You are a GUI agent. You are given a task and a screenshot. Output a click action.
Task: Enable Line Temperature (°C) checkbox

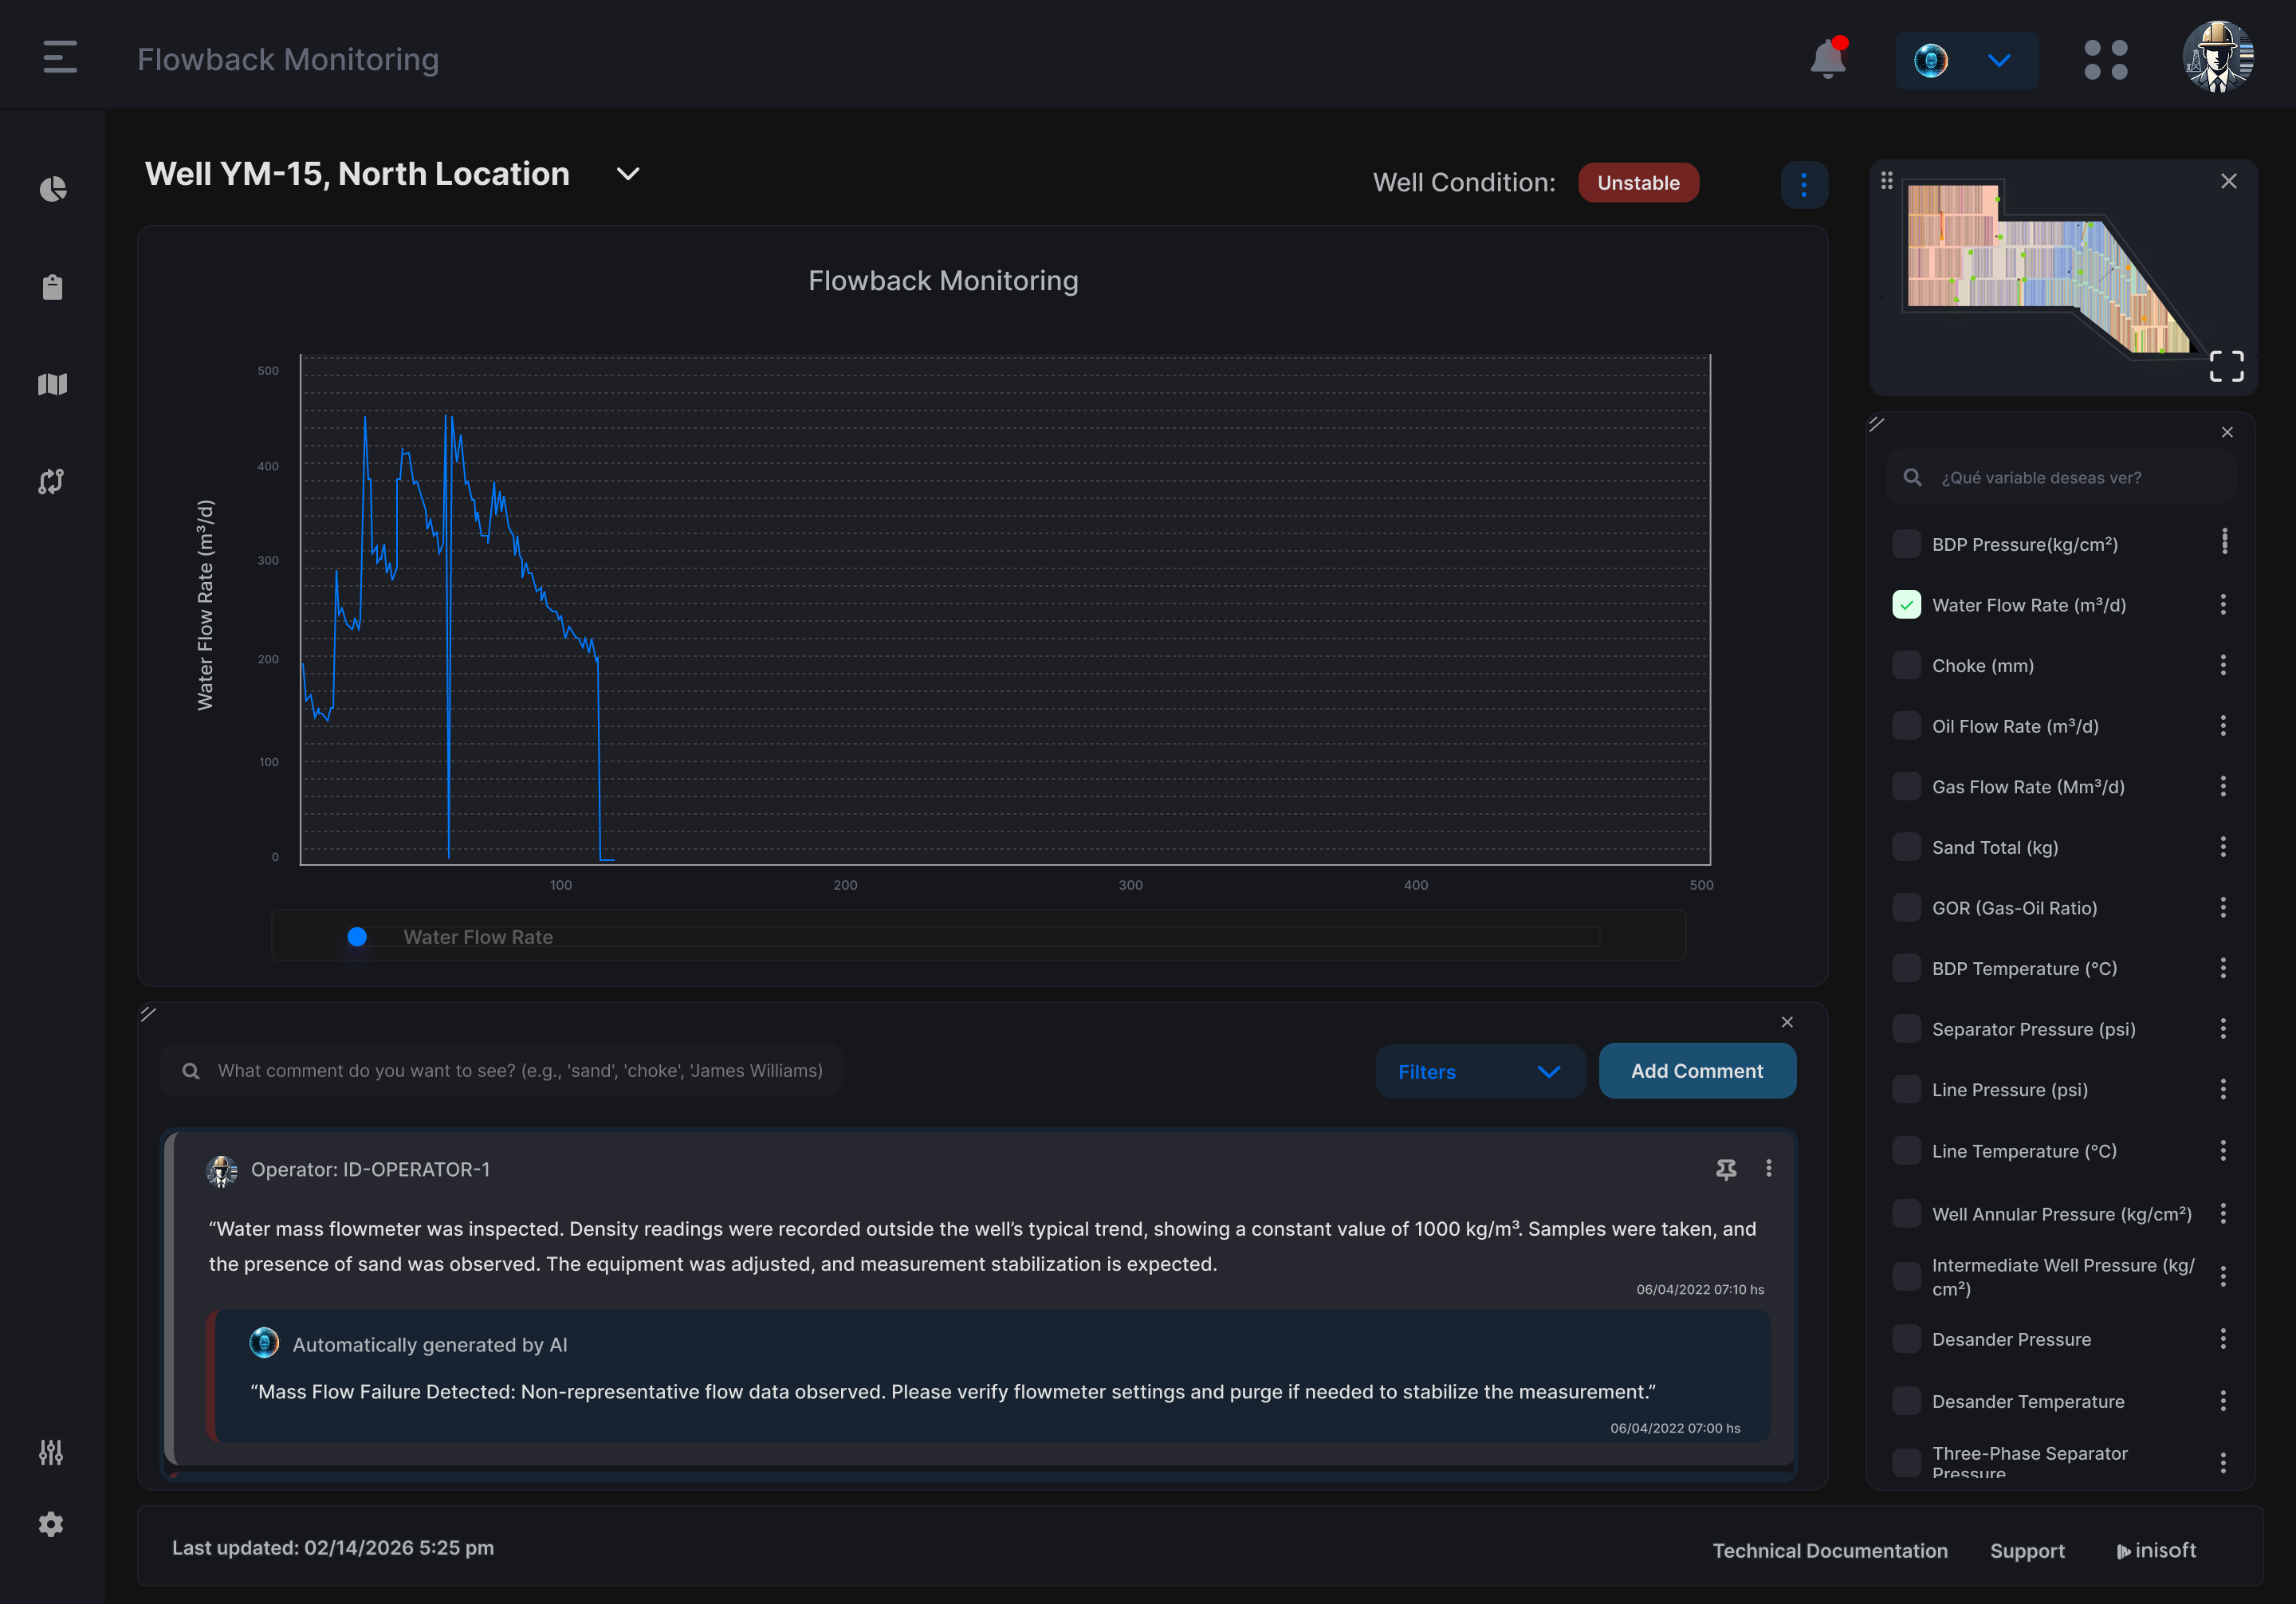[x=1906, y=1150]
